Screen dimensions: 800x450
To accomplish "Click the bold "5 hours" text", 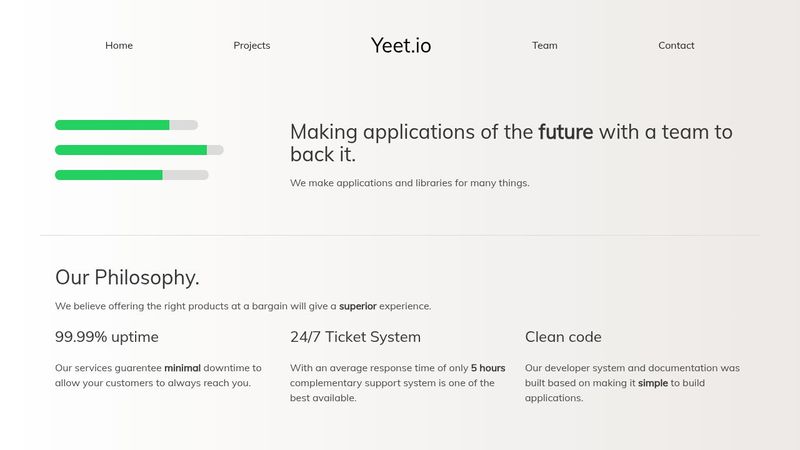I will pyautogui.click(x=488, y=368).
